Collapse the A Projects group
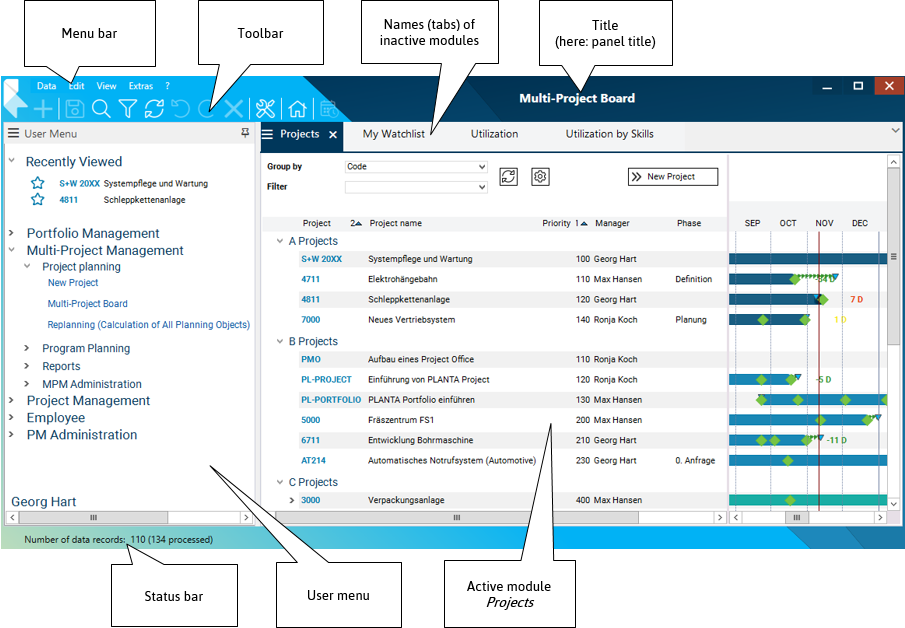 280,241
